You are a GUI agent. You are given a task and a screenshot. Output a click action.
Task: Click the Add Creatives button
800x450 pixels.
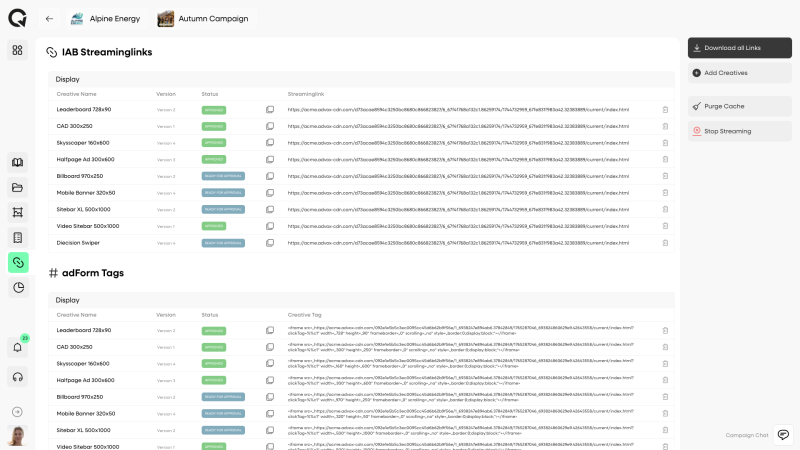(x=739, y=73)
